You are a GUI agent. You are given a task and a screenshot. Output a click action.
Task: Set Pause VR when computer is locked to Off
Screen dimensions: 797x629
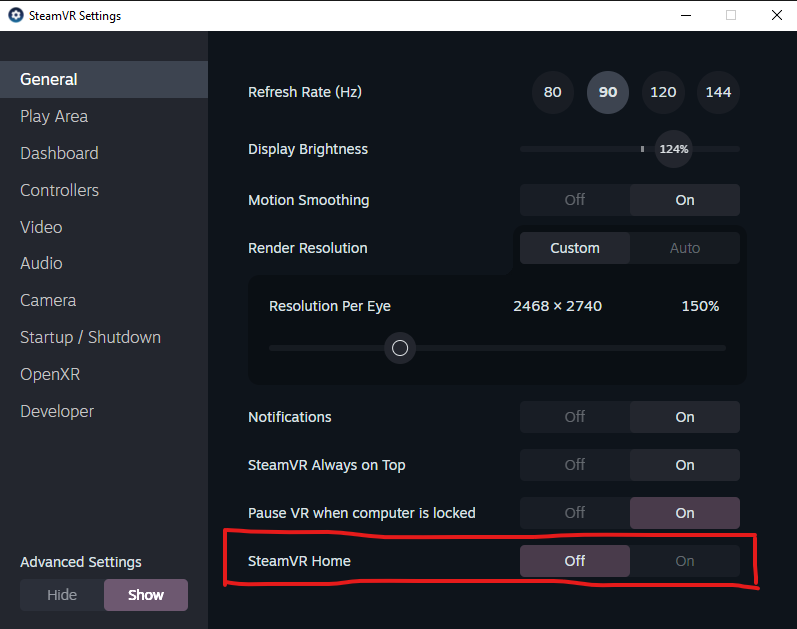(575, 513)
